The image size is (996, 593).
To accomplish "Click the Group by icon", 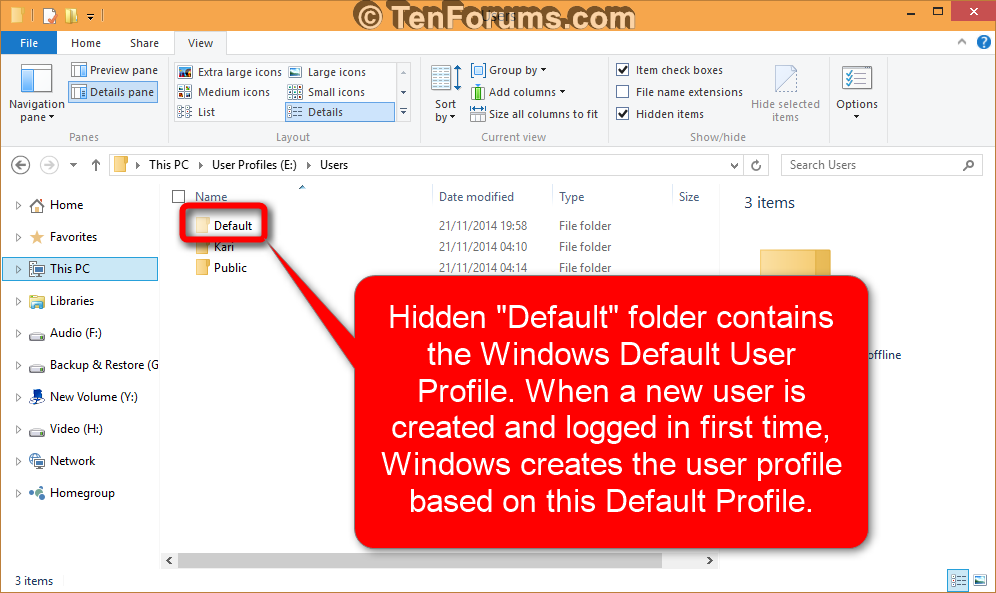I will [x=480, y=70].
